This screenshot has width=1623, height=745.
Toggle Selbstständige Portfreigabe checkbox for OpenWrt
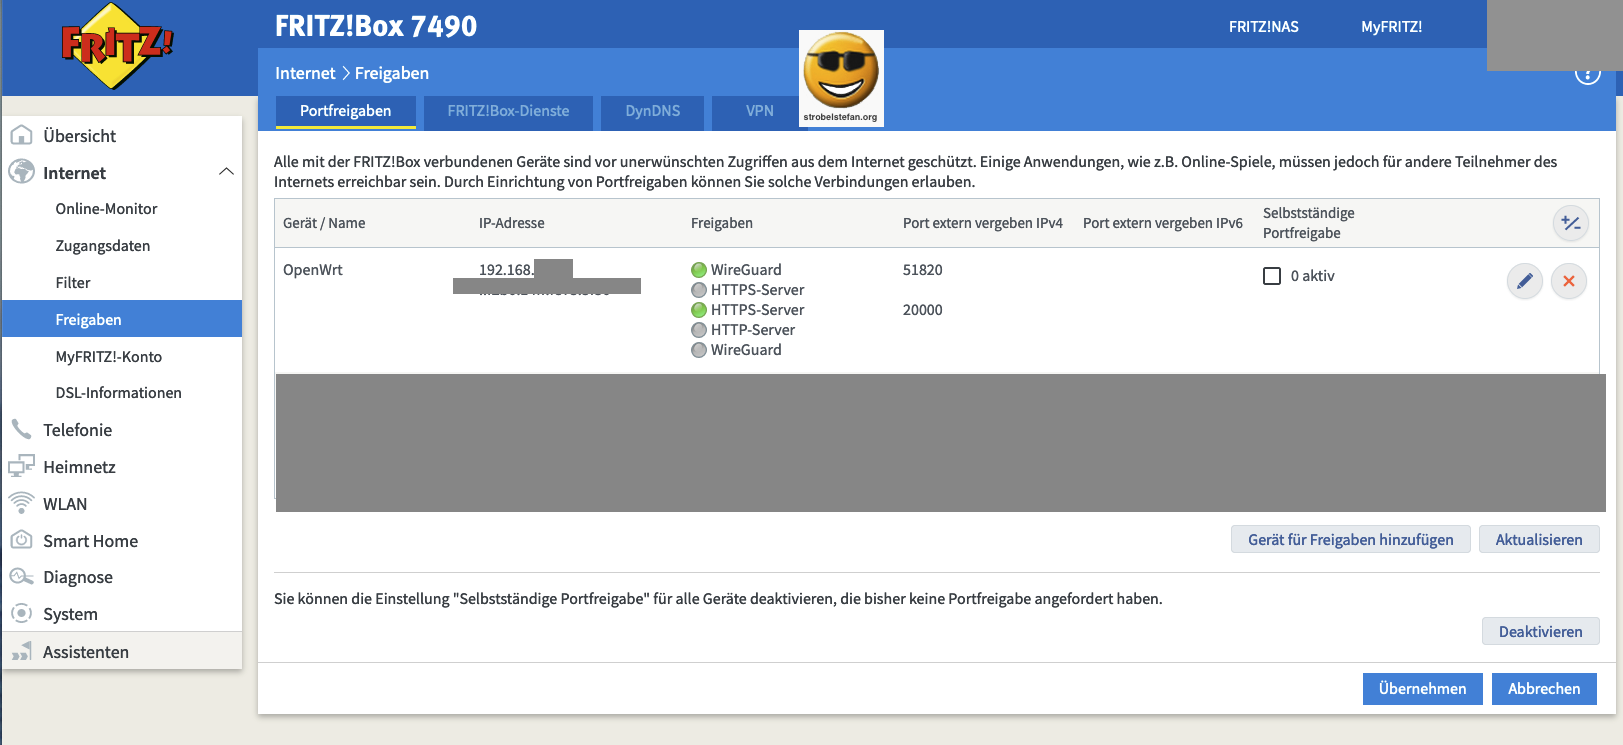[x=1272, y=276]
